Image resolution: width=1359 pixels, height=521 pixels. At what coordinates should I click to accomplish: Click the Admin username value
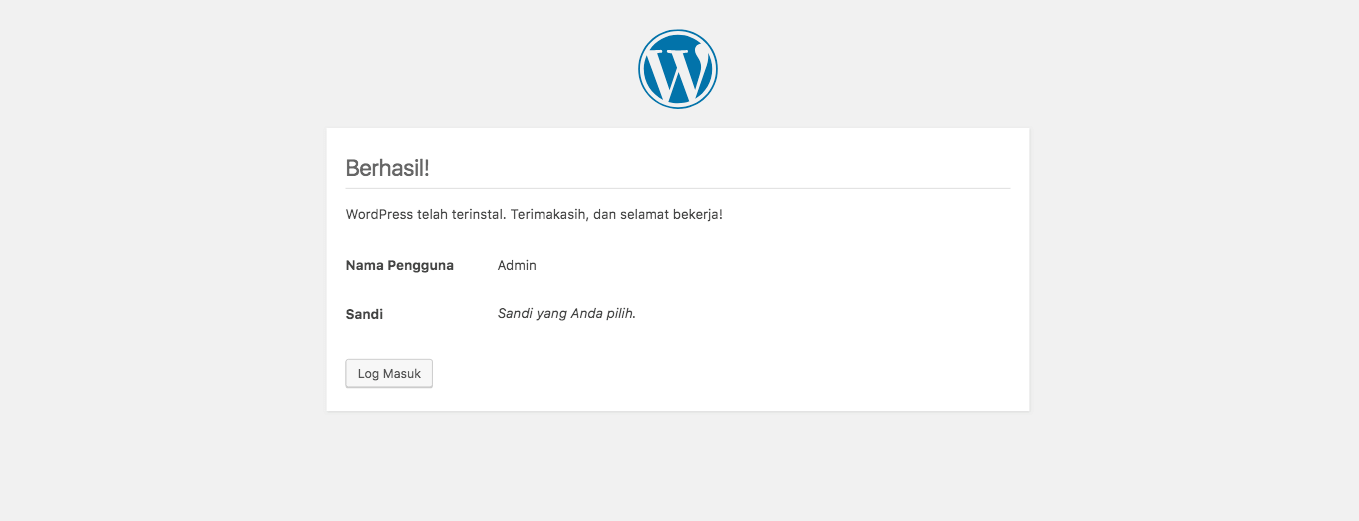point(517,265)
